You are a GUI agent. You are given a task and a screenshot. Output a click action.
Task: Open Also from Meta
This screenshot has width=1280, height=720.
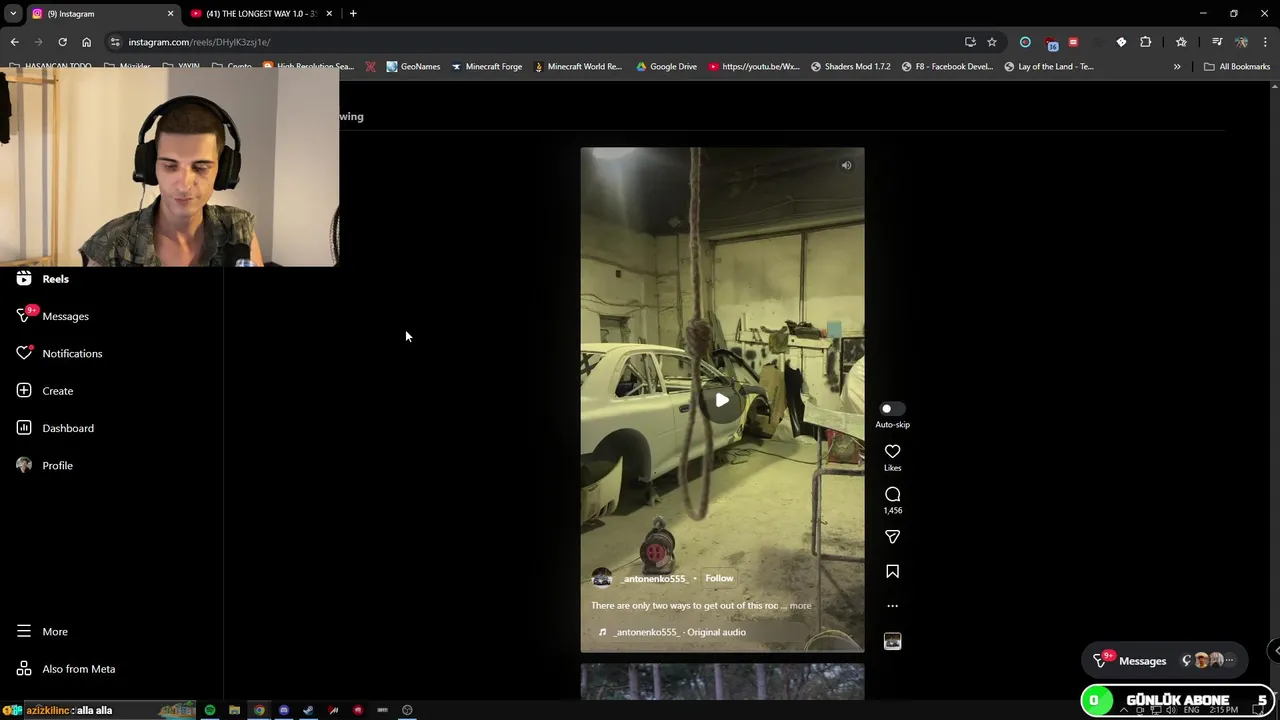coord(66,669)
